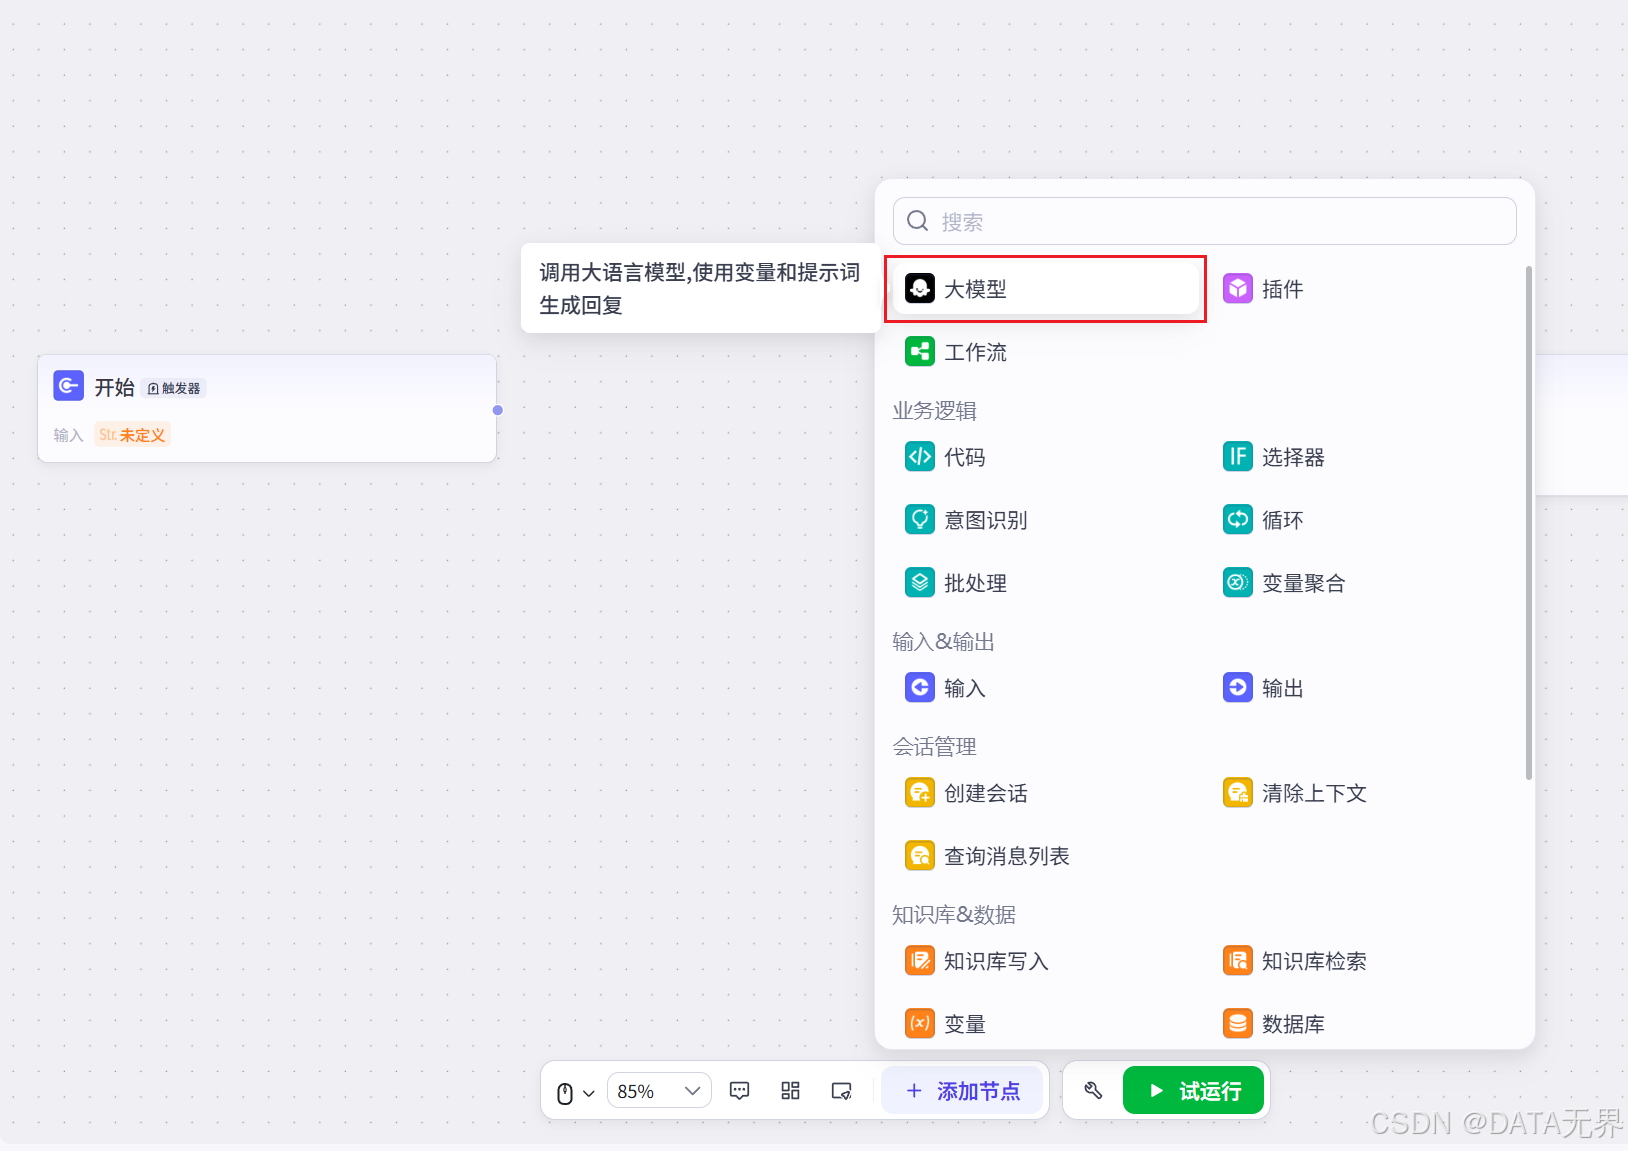This screenshot has width=1628, height=1151.
Task: Click the 知识库检索 label text
Action: pyautogui.click(x=1314, y=961)
